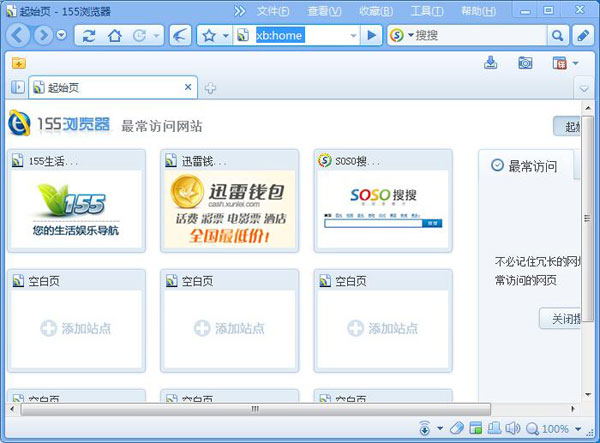
Task: Expand the status bar accelerator dropdown
Action: (x=440, y=428)
